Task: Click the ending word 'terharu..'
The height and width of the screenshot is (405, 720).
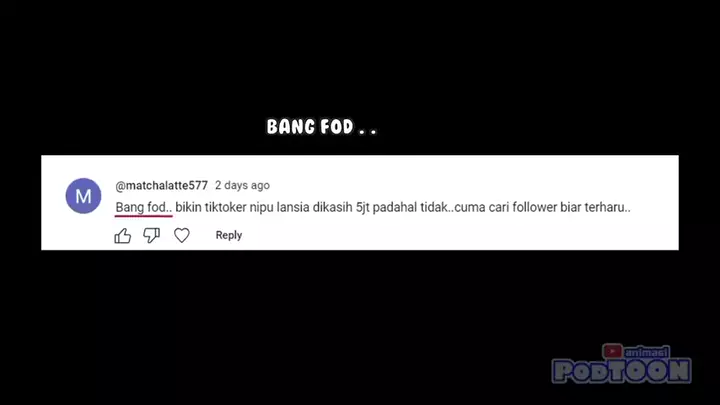Action: click(x=607, y=208)
